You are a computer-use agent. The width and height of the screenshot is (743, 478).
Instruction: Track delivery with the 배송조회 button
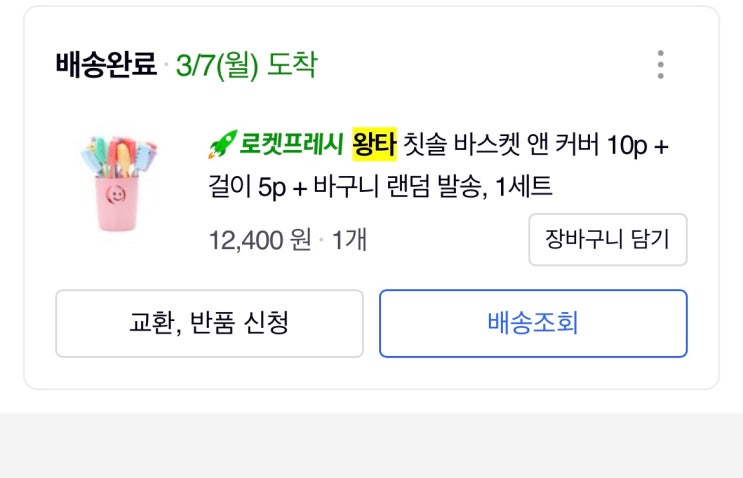coord(532,324)
